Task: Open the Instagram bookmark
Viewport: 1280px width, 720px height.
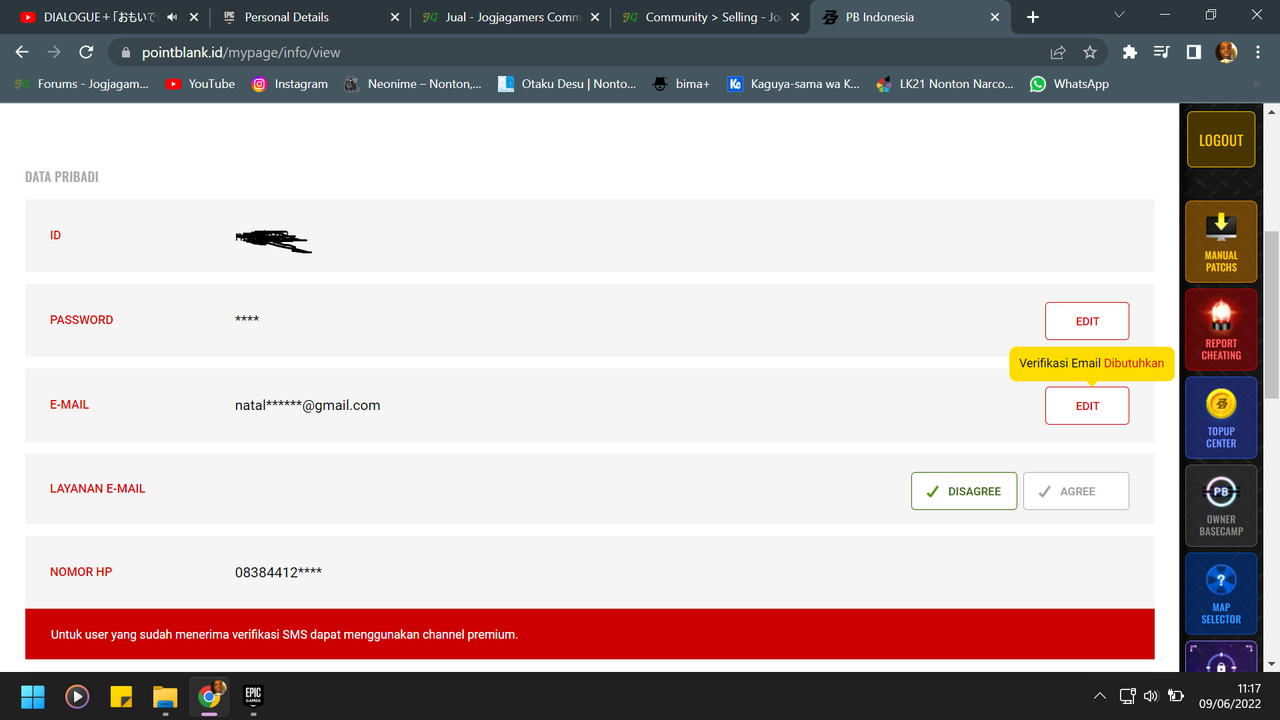Action: [290, 84]
